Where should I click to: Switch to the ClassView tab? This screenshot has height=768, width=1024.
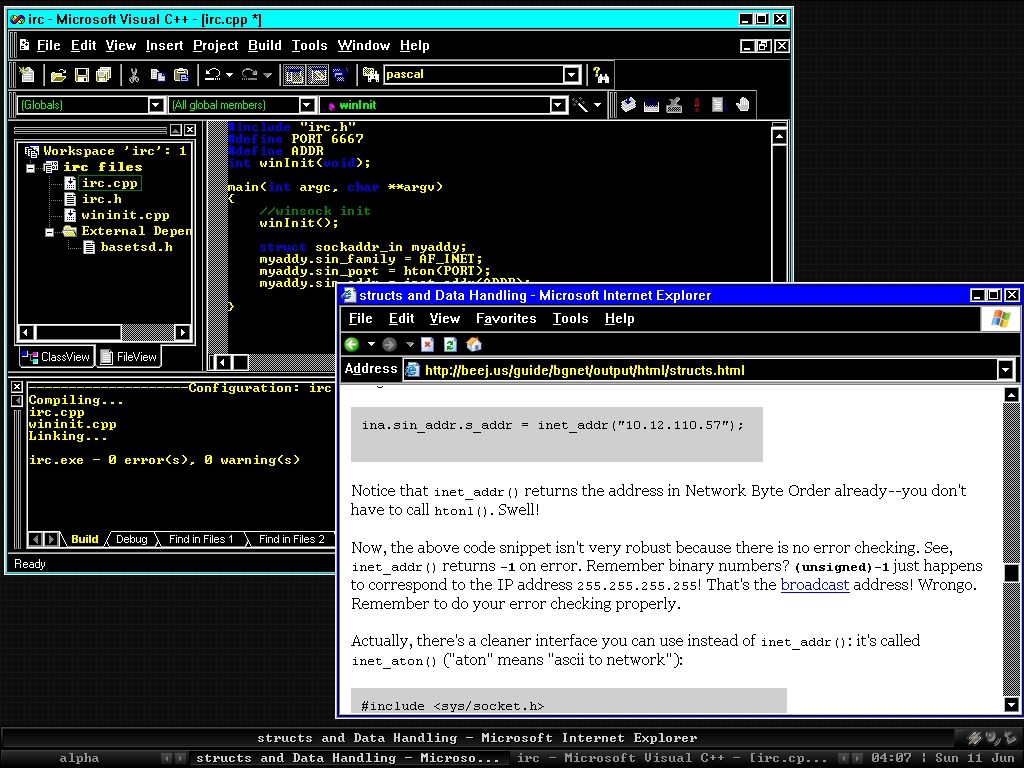click(56, 357)
